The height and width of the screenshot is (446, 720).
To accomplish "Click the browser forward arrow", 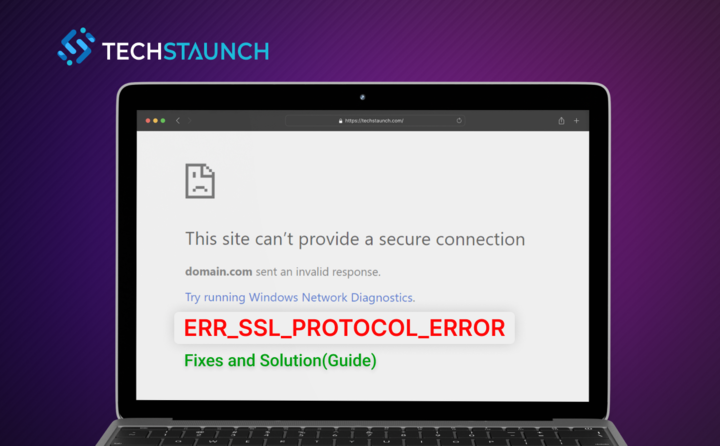I will (x=190, y=120).
